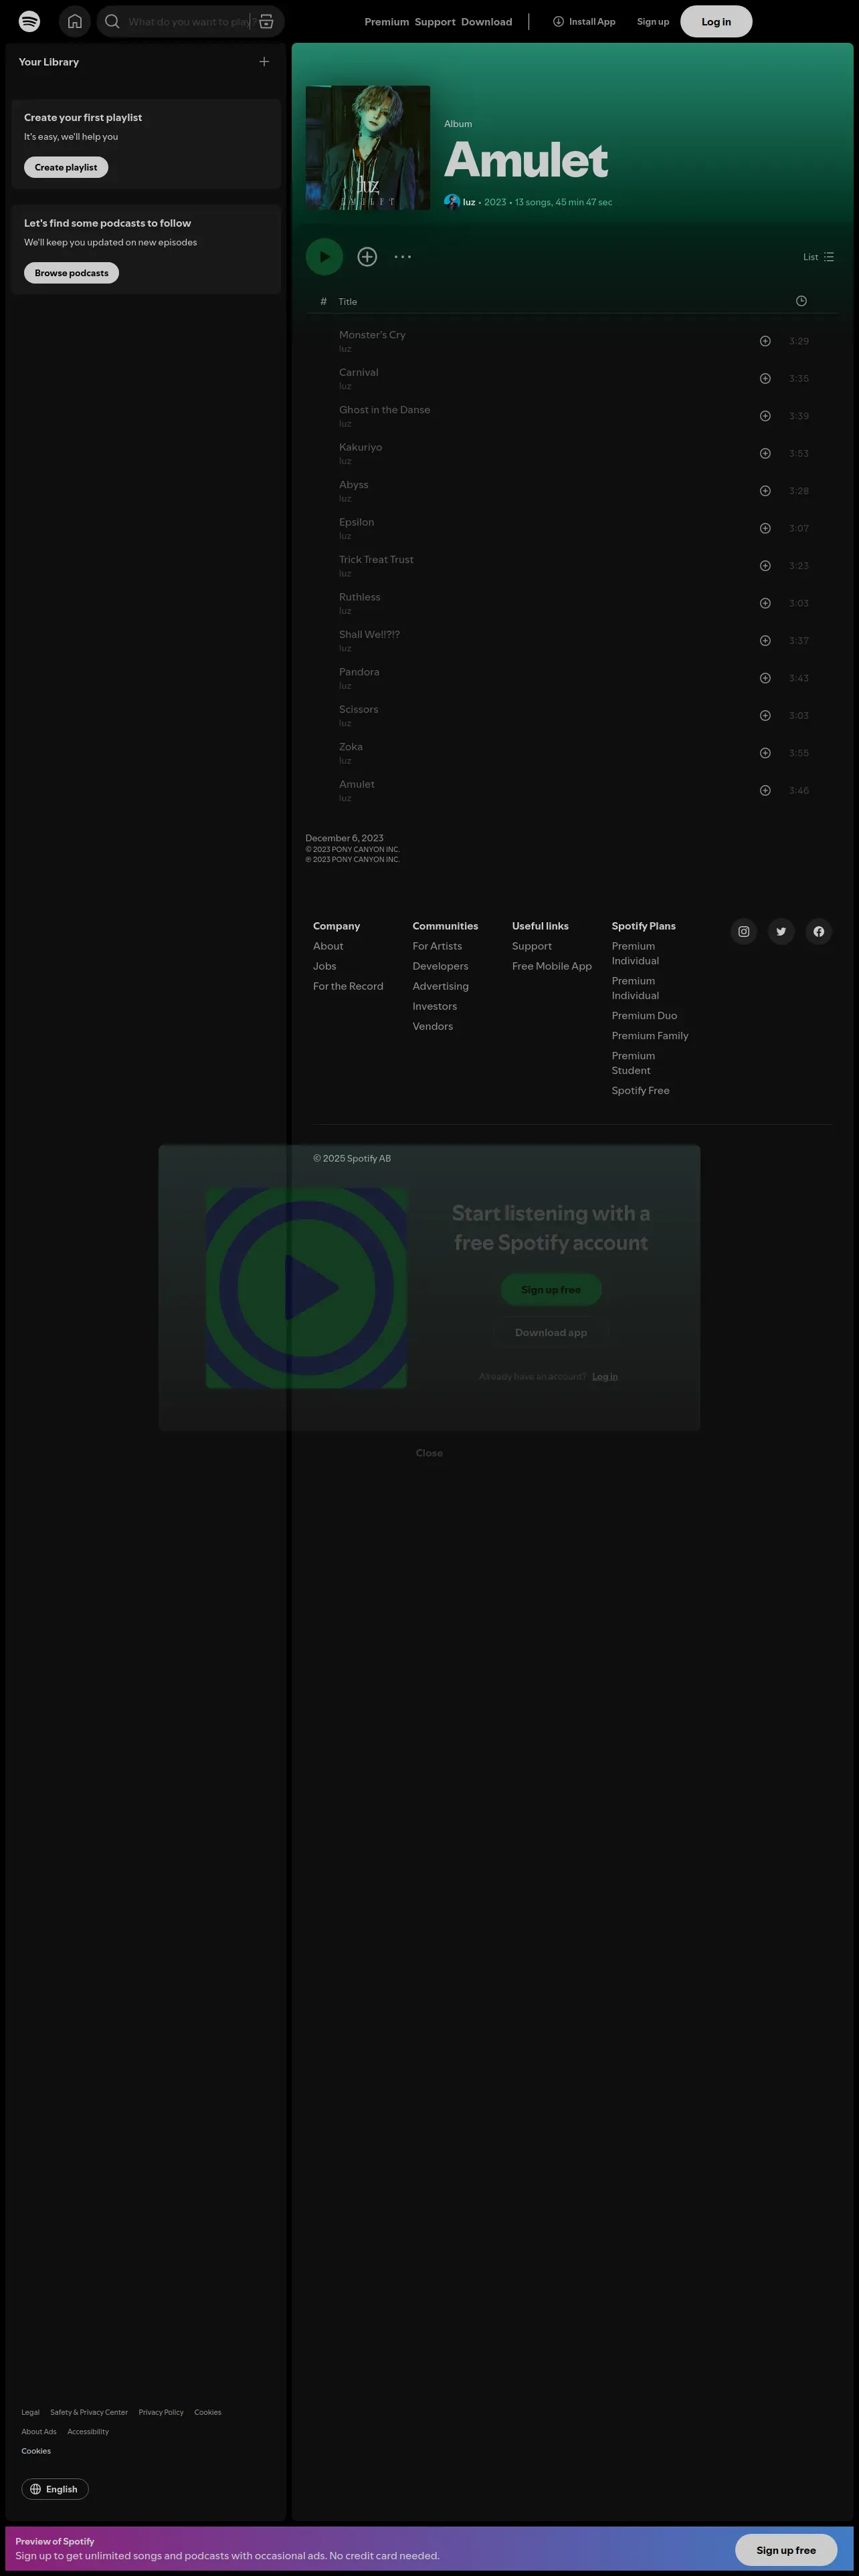Open the Vendors footer link
The image size is (859, 2576).
[x=433, y=1026]
